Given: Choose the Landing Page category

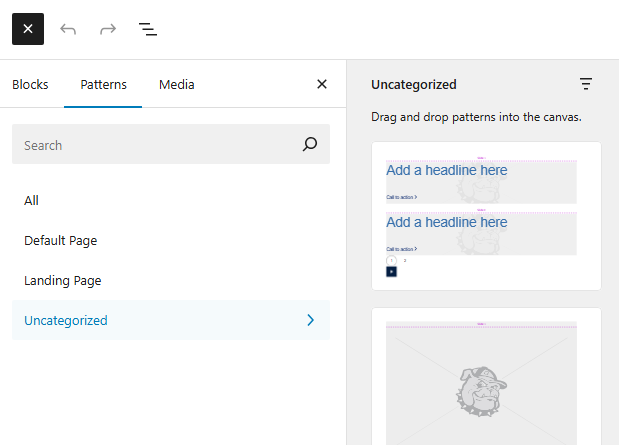Looking at the screenshot, I should [171, 280].
